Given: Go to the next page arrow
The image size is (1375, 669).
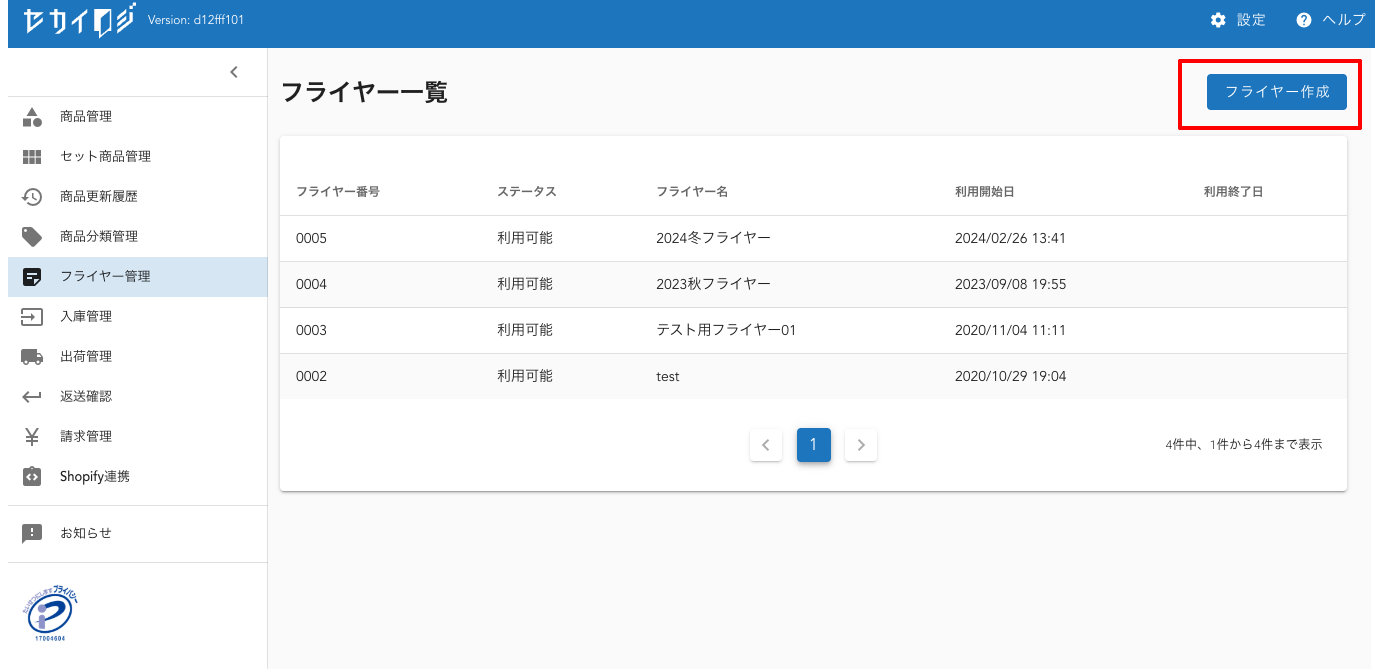Looking at the screenshot, I should pyautogui.click(x=861, y=445).
